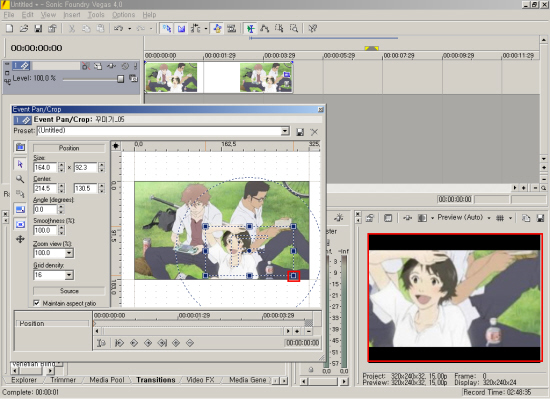Jump to the first keyframe in Pan/Crop

click(x=119, y=343)
